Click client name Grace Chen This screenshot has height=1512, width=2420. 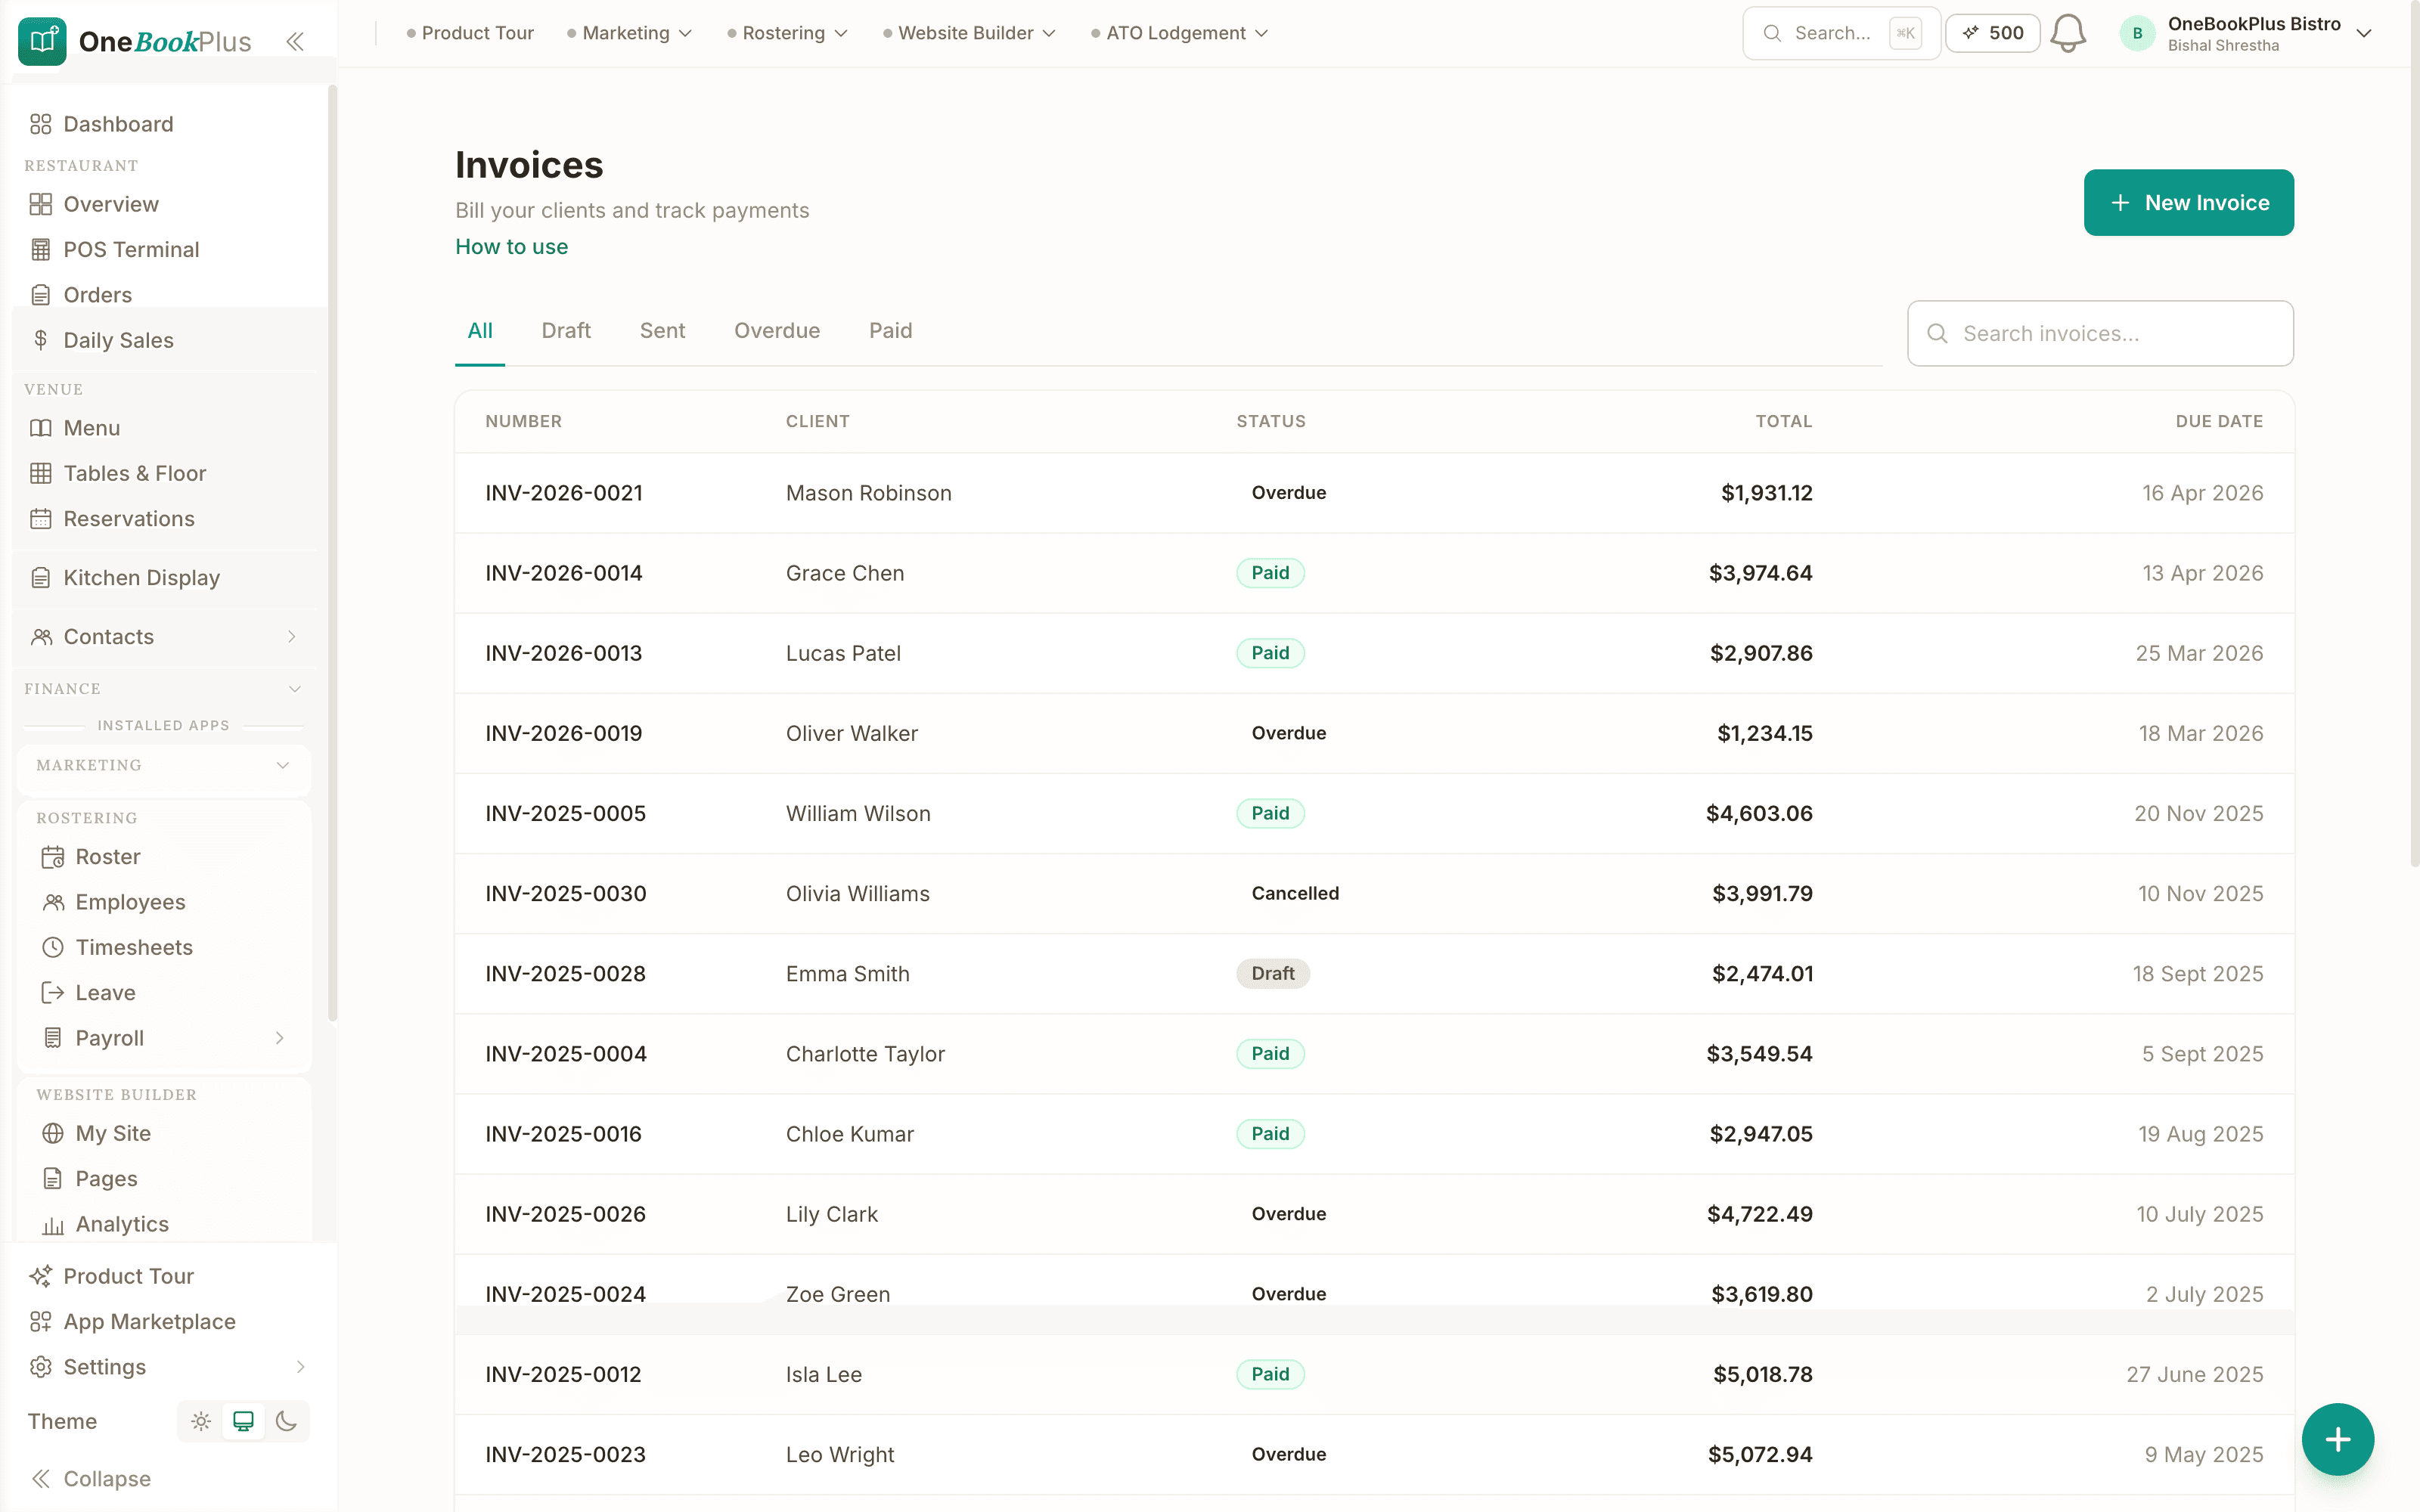845,574
